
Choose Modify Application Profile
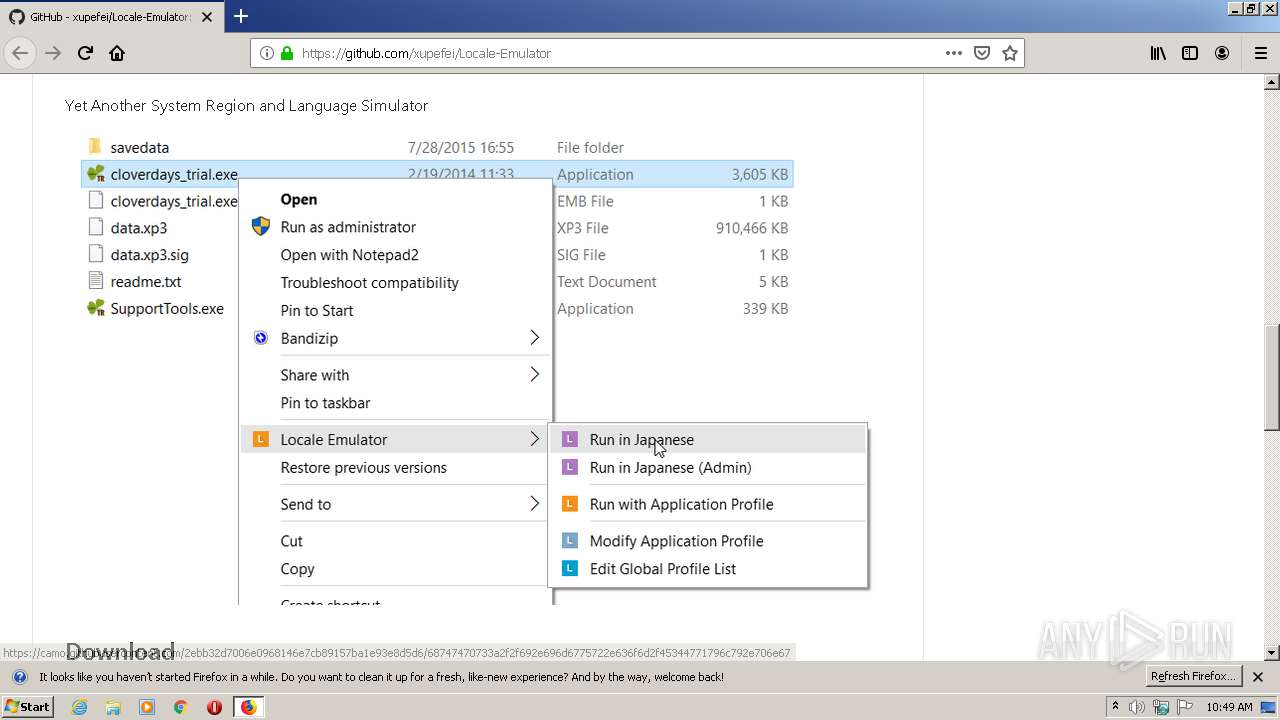[x=707, y=541]
